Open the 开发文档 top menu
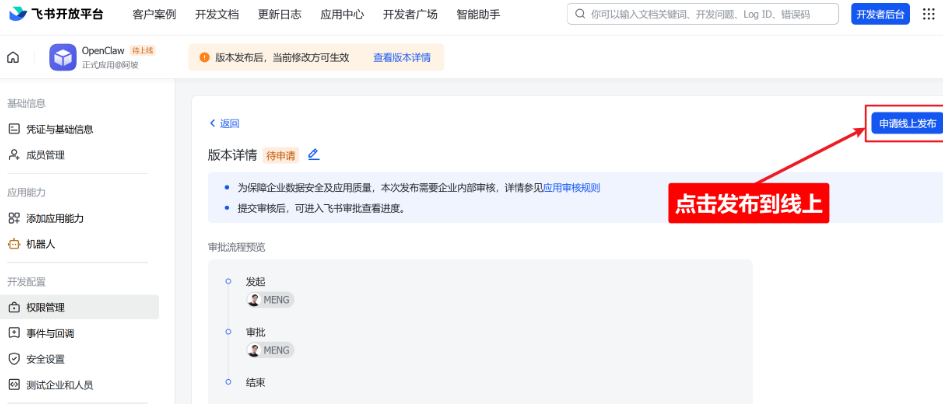943x407 pixels. (217, 15)
